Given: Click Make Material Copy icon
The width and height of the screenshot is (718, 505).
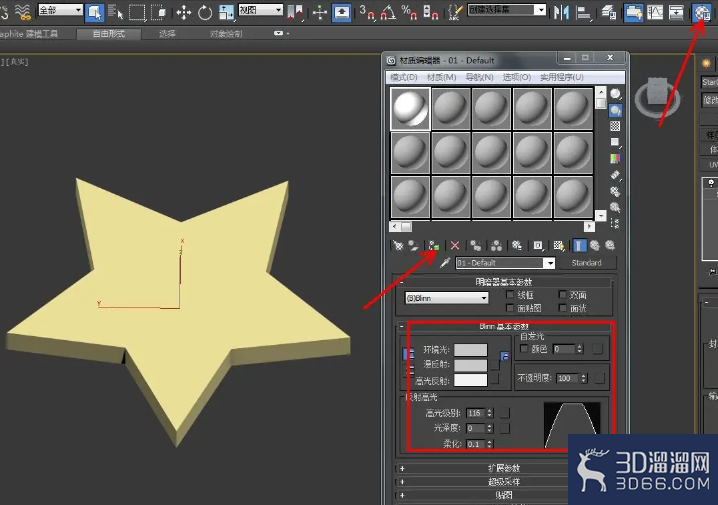Looking at the screenshot, I should point(476,245).
